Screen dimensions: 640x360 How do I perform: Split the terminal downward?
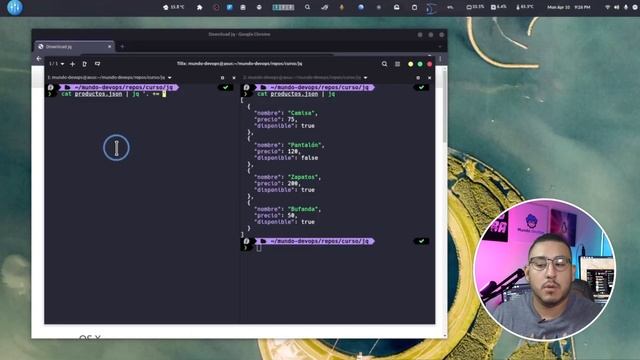point(97,64)
